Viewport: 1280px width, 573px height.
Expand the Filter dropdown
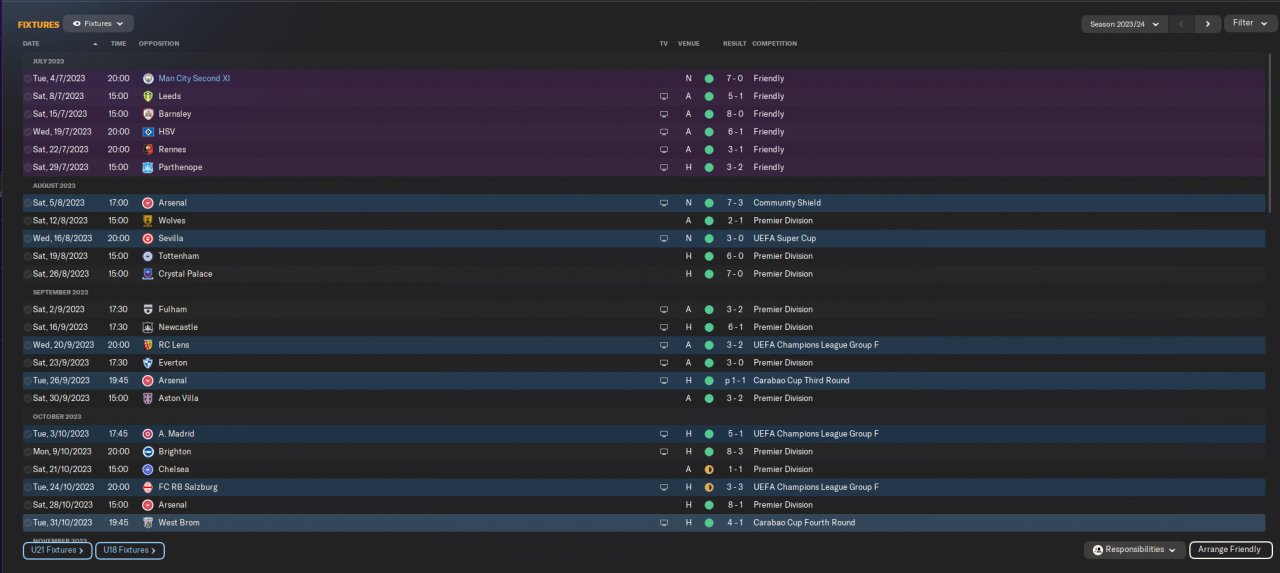[x=1250, y=23]
